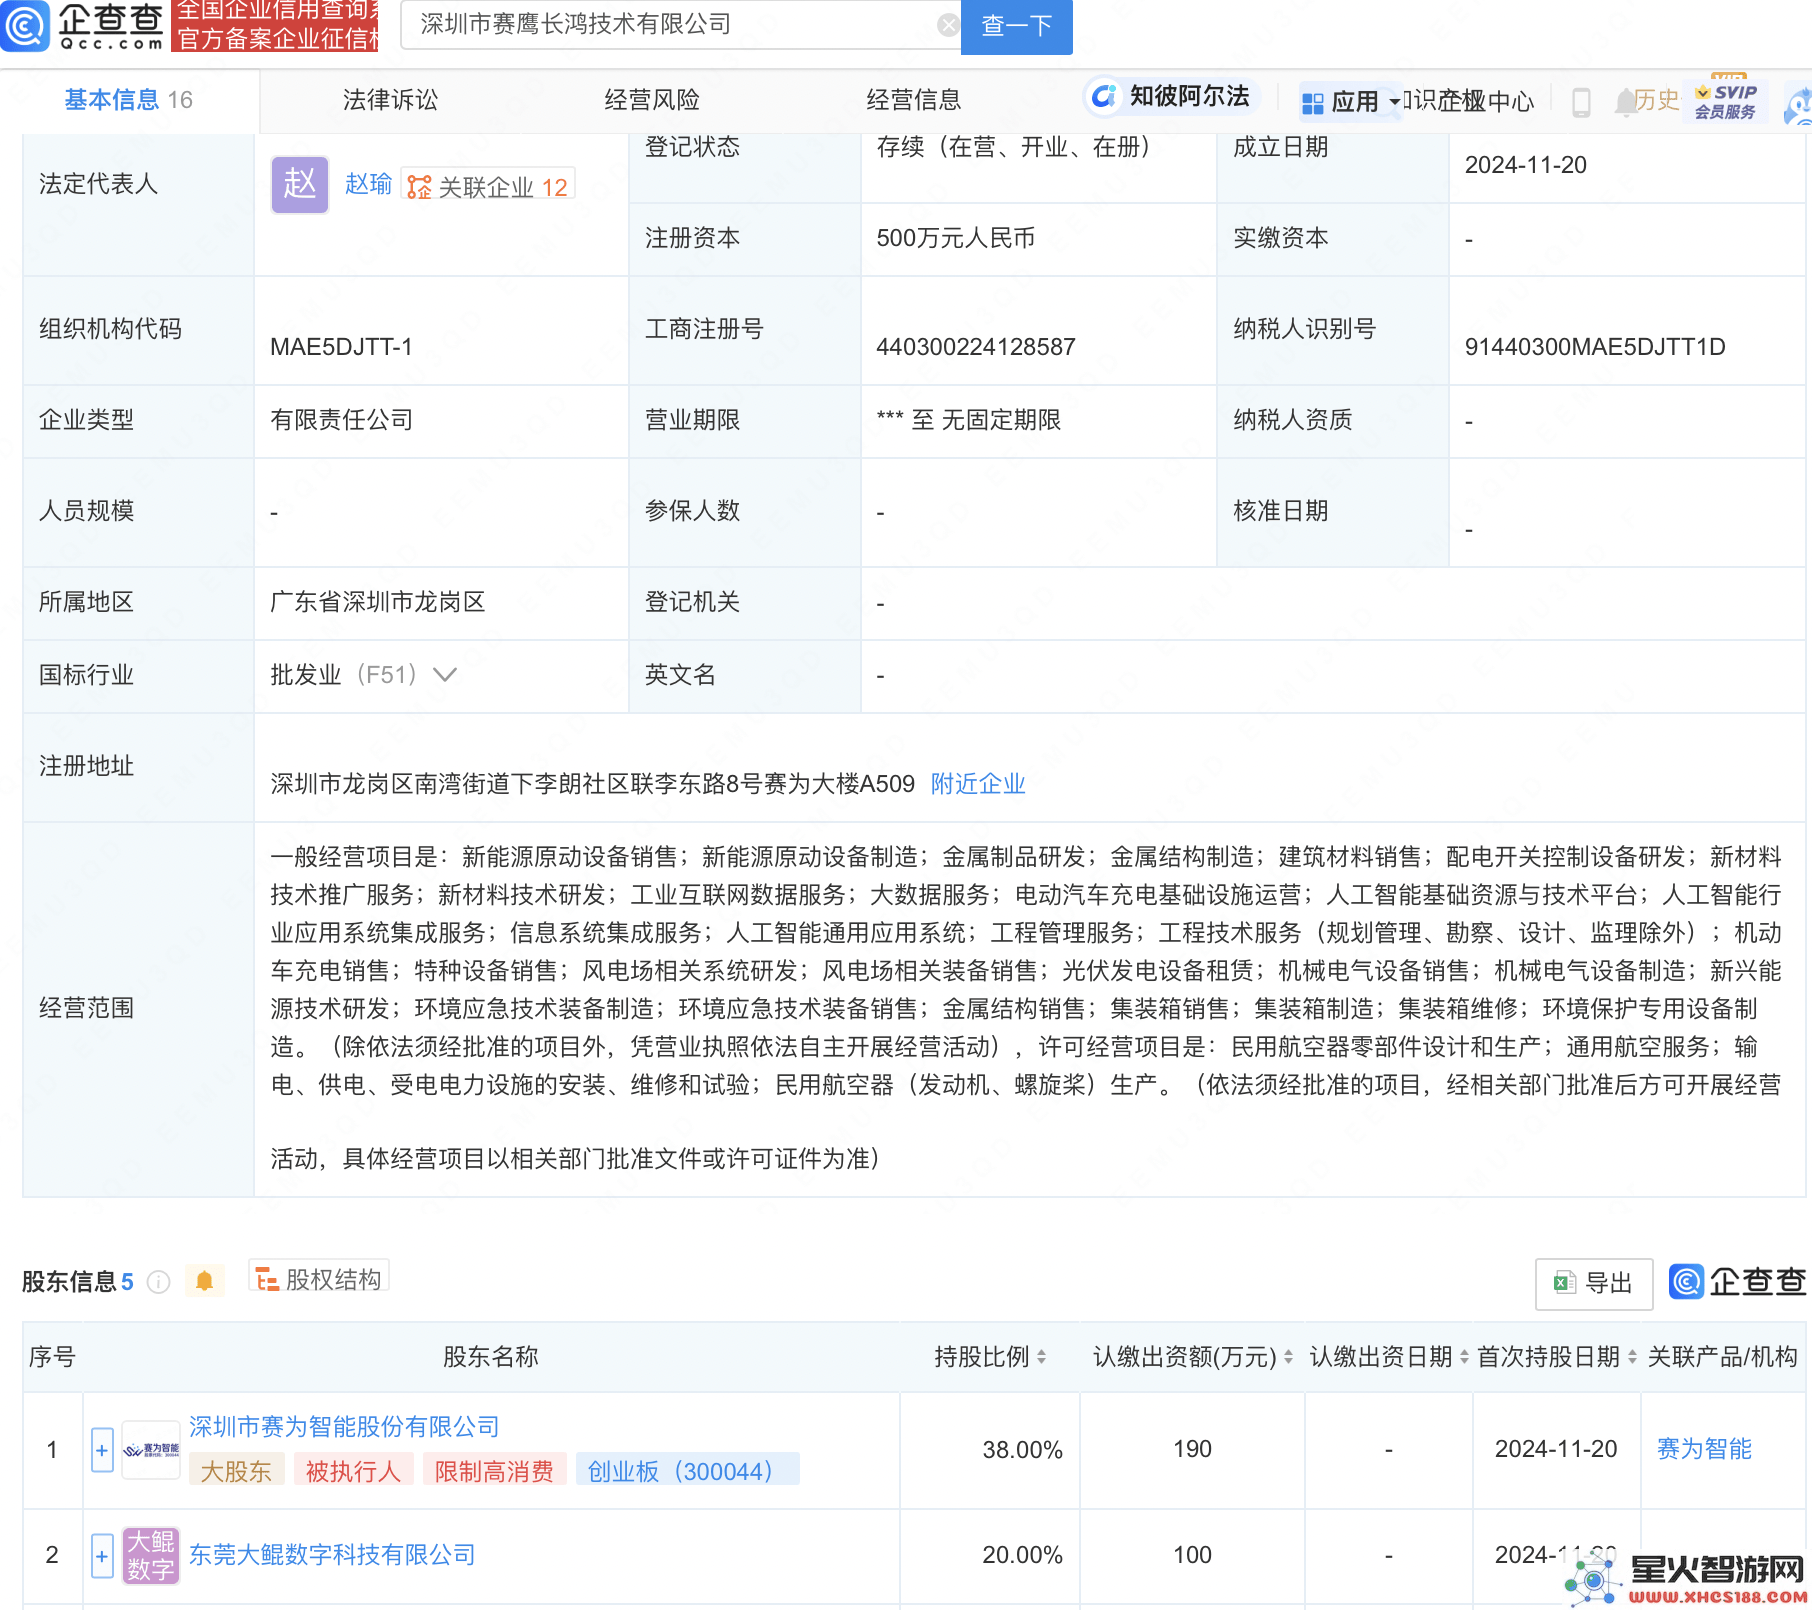Viewport: 1812px width, 1610px height.
Task: Open the 经营风险 tab
Action: [x=652, y=100]
